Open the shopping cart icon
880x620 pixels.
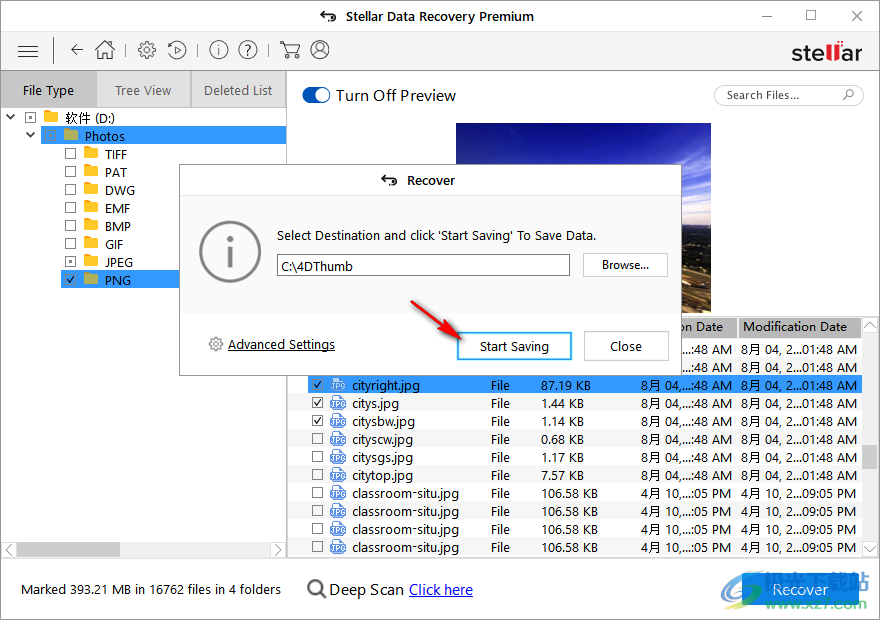point(289,50)
